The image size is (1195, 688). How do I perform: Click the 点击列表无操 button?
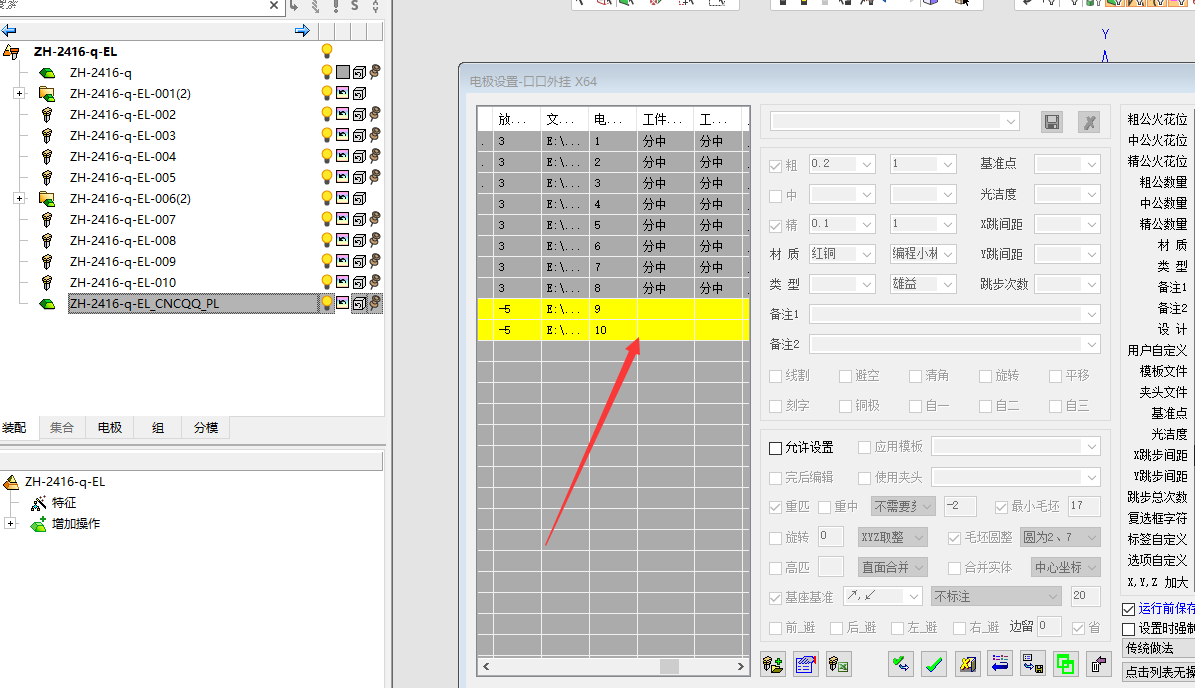click(x=1158, y=672)
